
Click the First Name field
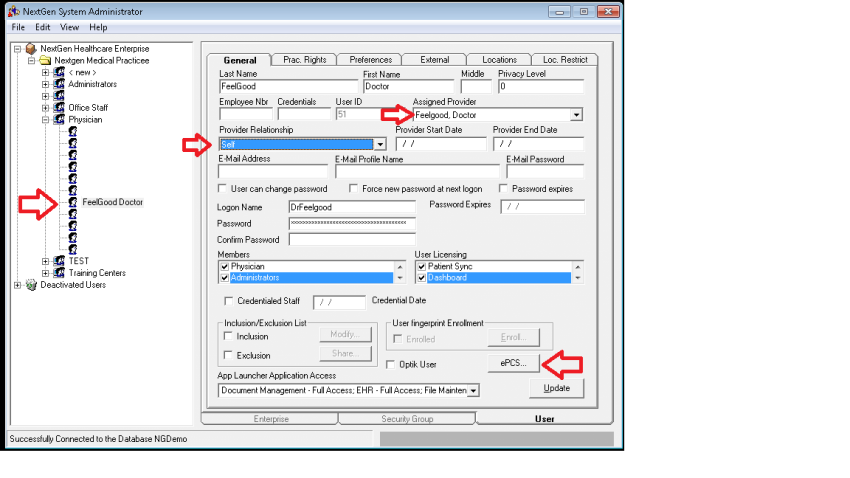pyautogui.click(x=409, y=86)
